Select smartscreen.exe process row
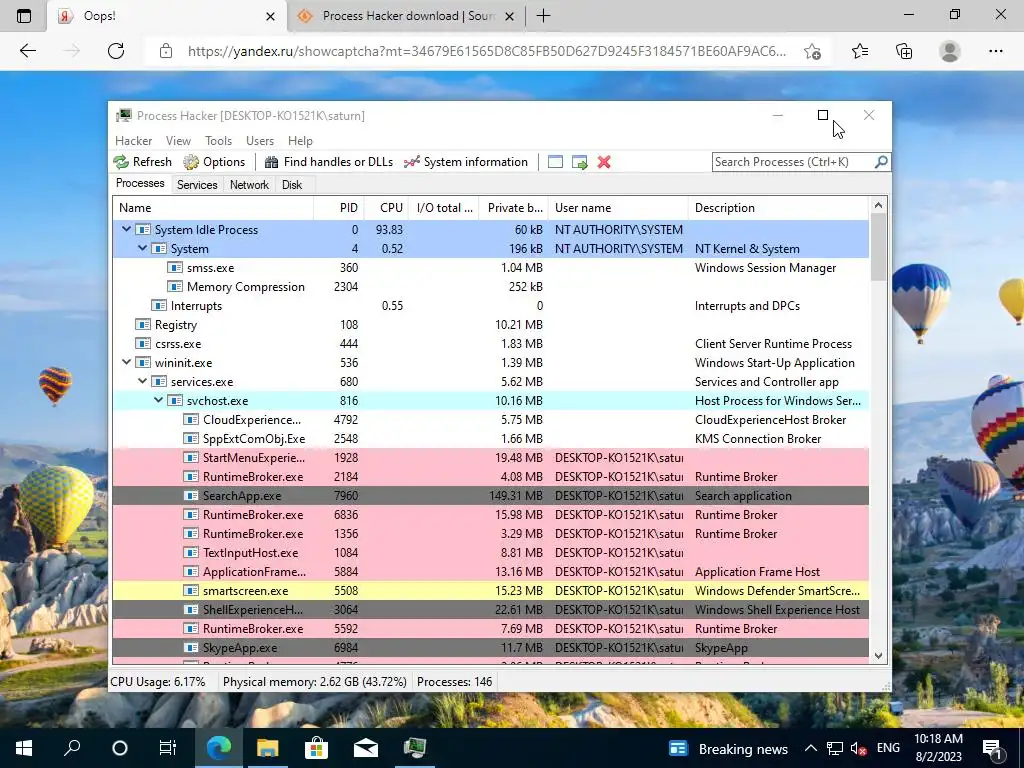This screenshot has height=768, width=1024. (x=490, y=590)
